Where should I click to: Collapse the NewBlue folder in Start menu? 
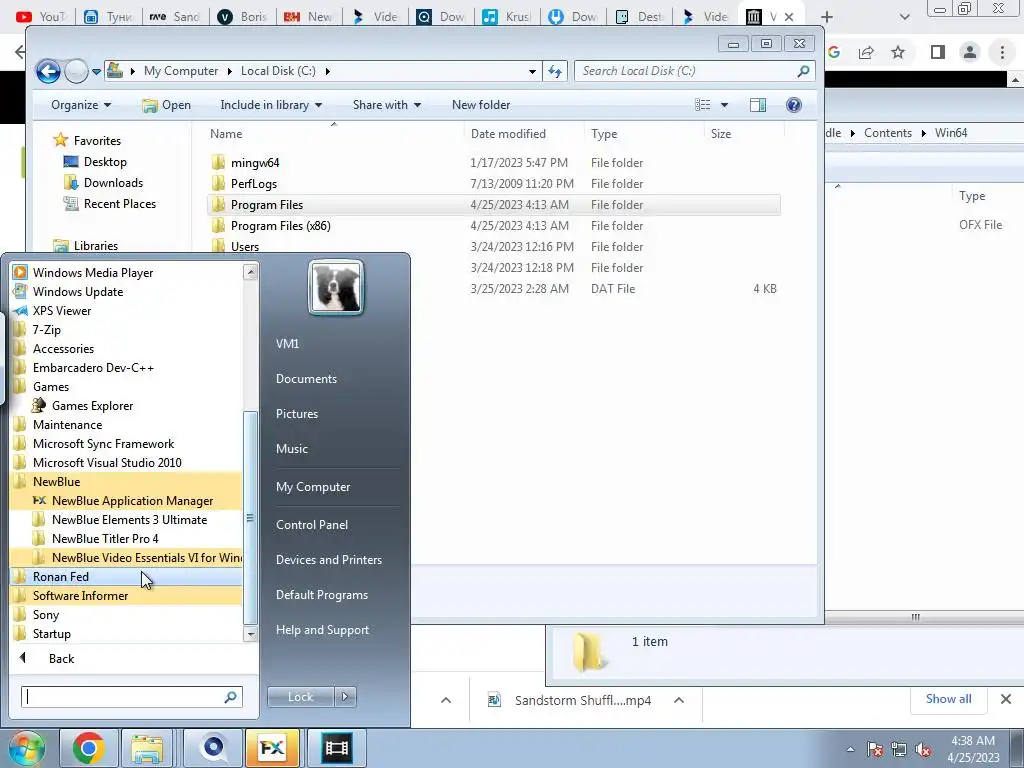(56, 481)
